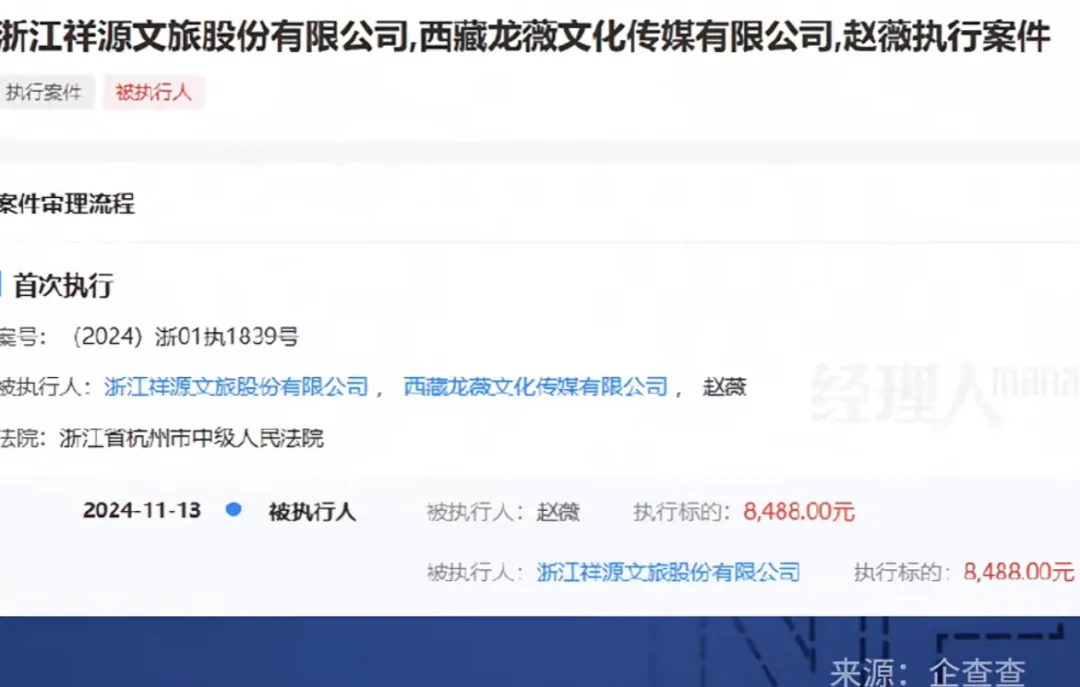Viewport: 1080px width, 687px height.
Task: Click the blue timeline dot for 2024-11-13
Action: click(x=233, y=510)
